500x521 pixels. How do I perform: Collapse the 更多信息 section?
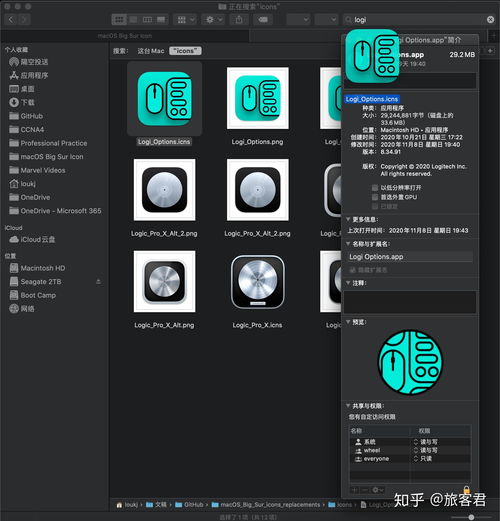[348, 219]
